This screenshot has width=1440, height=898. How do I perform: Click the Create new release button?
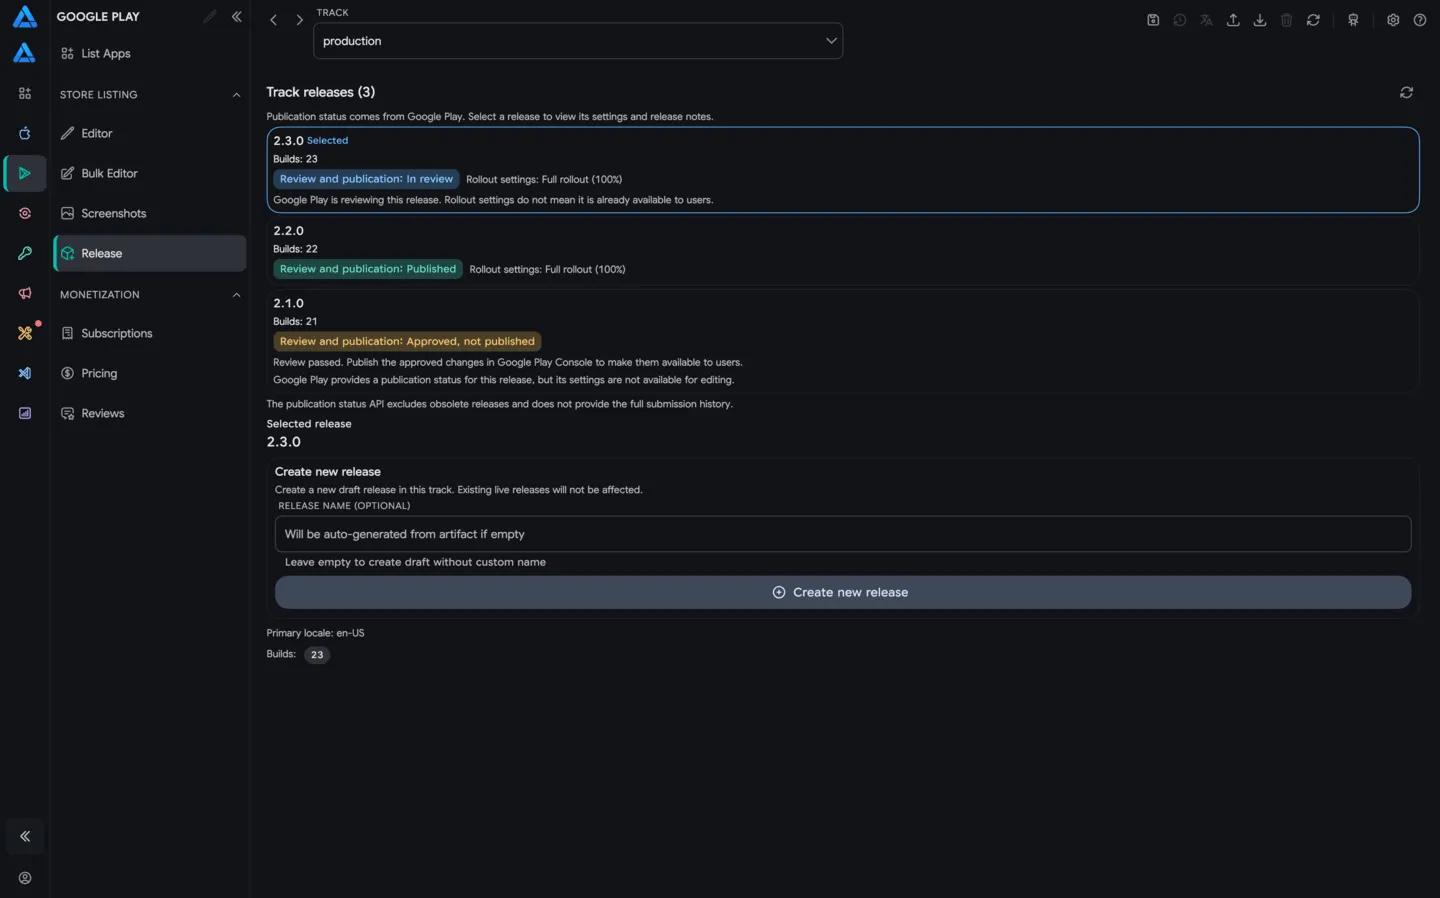click(x=843, y=592)
